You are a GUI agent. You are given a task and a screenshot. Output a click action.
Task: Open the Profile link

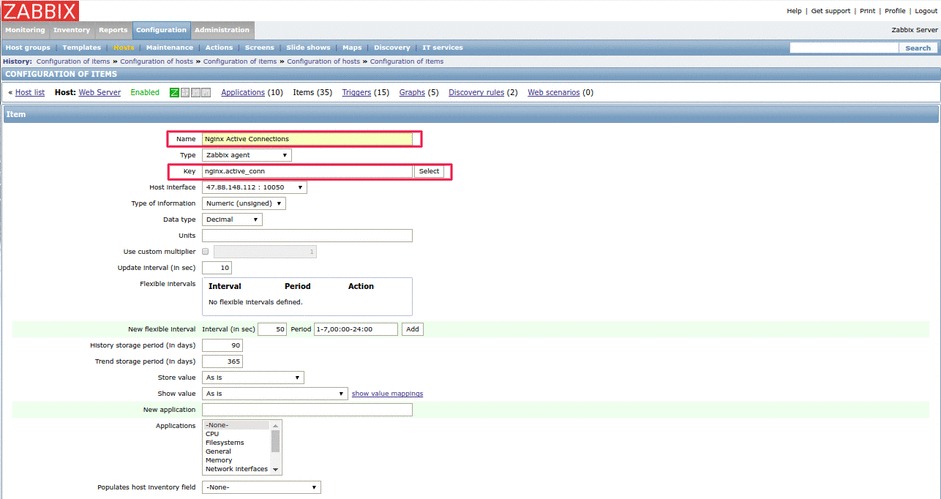coord(895,11)
